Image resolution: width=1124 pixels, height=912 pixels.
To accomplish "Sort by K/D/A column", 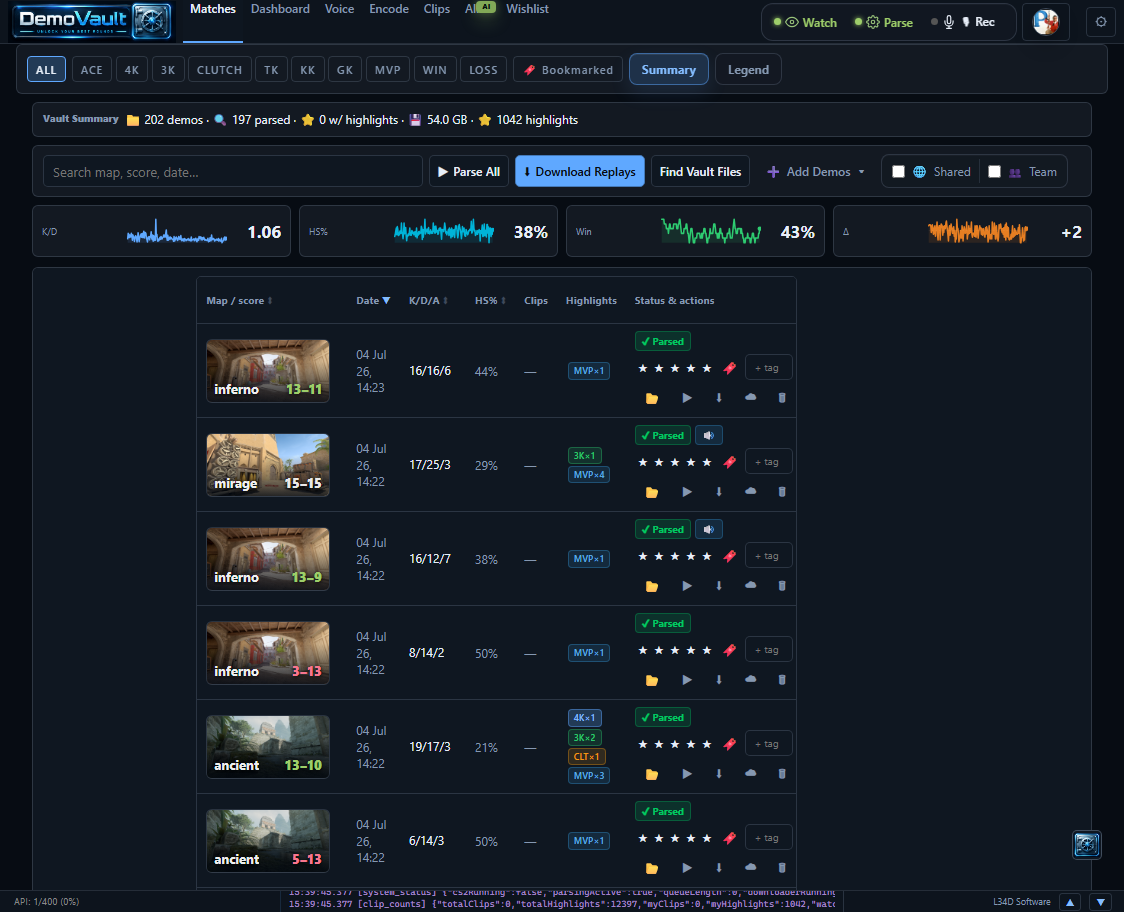I will (428, 300).
